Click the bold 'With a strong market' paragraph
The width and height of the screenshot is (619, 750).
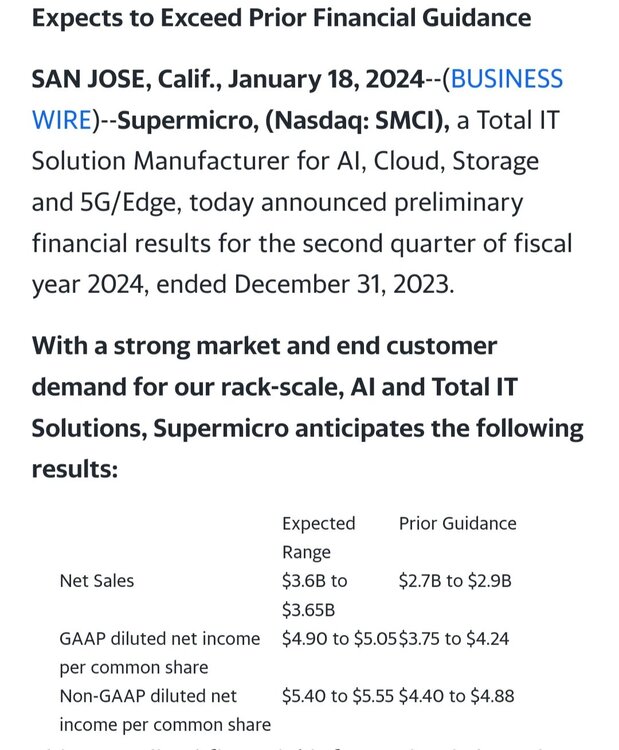coord(264,346)
